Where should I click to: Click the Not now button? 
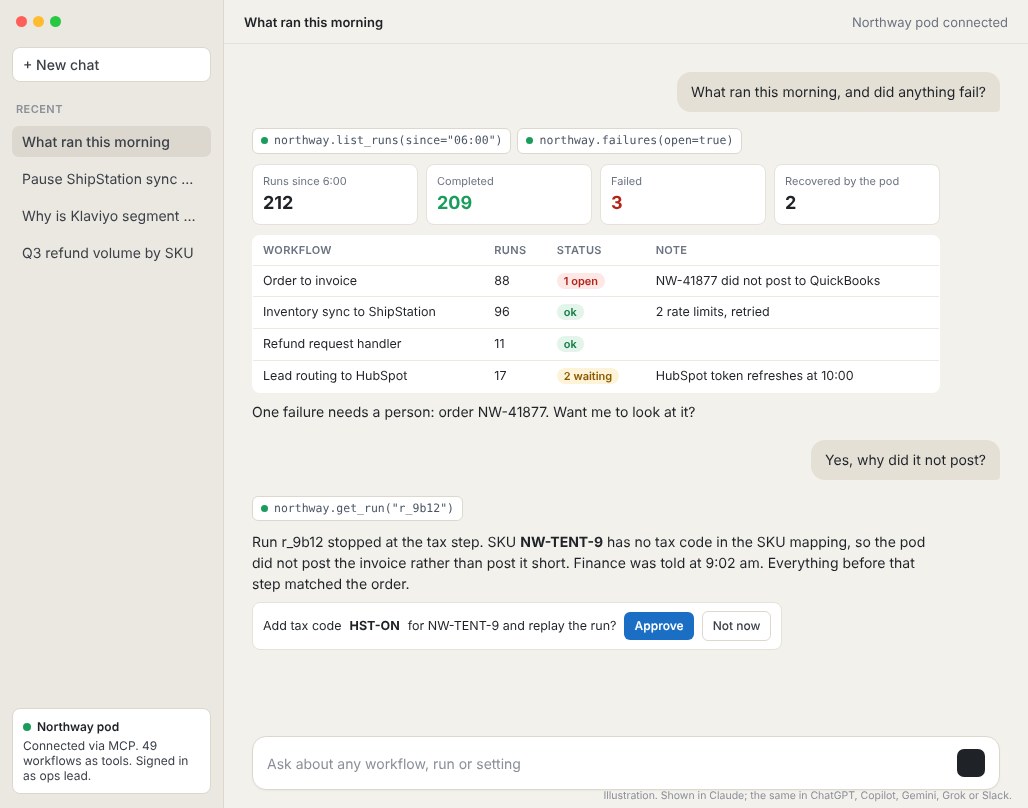(x=736, y=626)
